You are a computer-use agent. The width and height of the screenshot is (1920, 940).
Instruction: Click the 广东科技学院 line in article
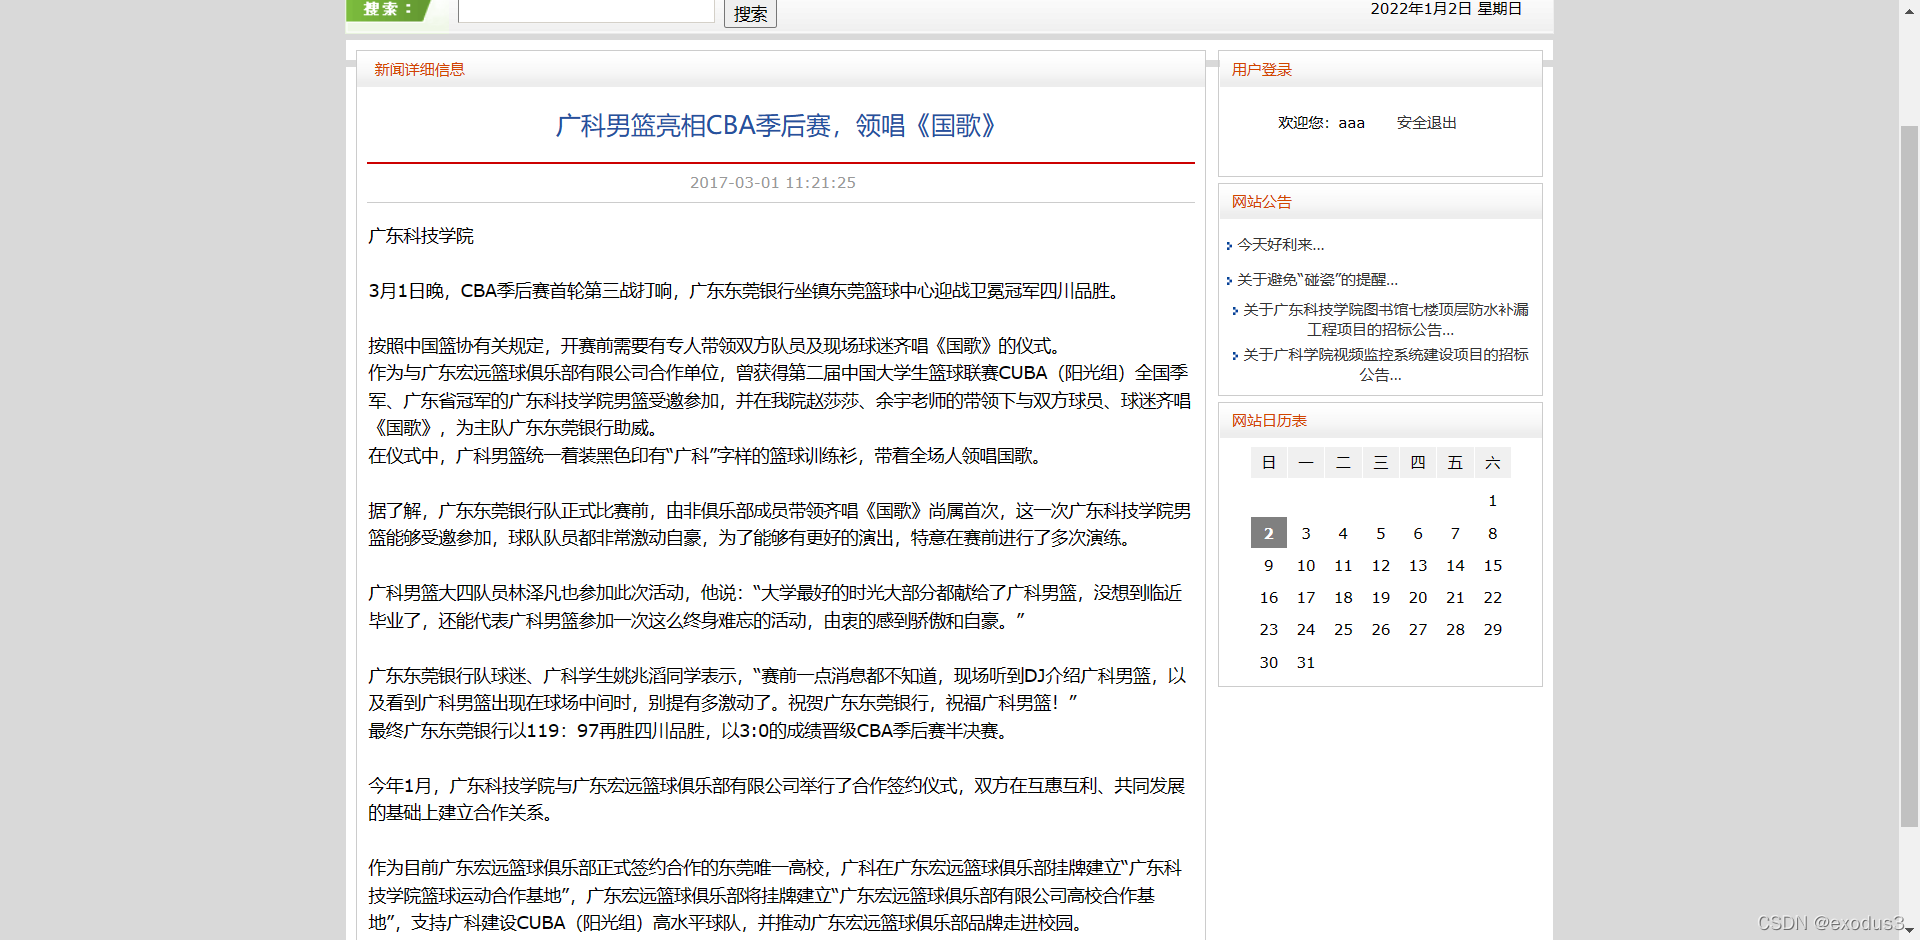421,236
